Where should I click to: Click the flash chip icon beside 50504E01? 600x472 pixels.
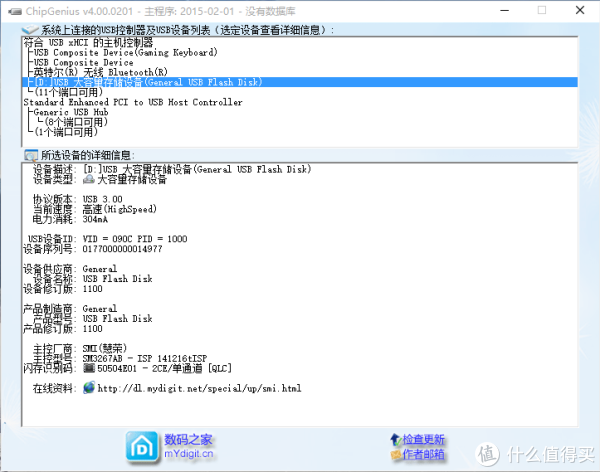(89, 368)
